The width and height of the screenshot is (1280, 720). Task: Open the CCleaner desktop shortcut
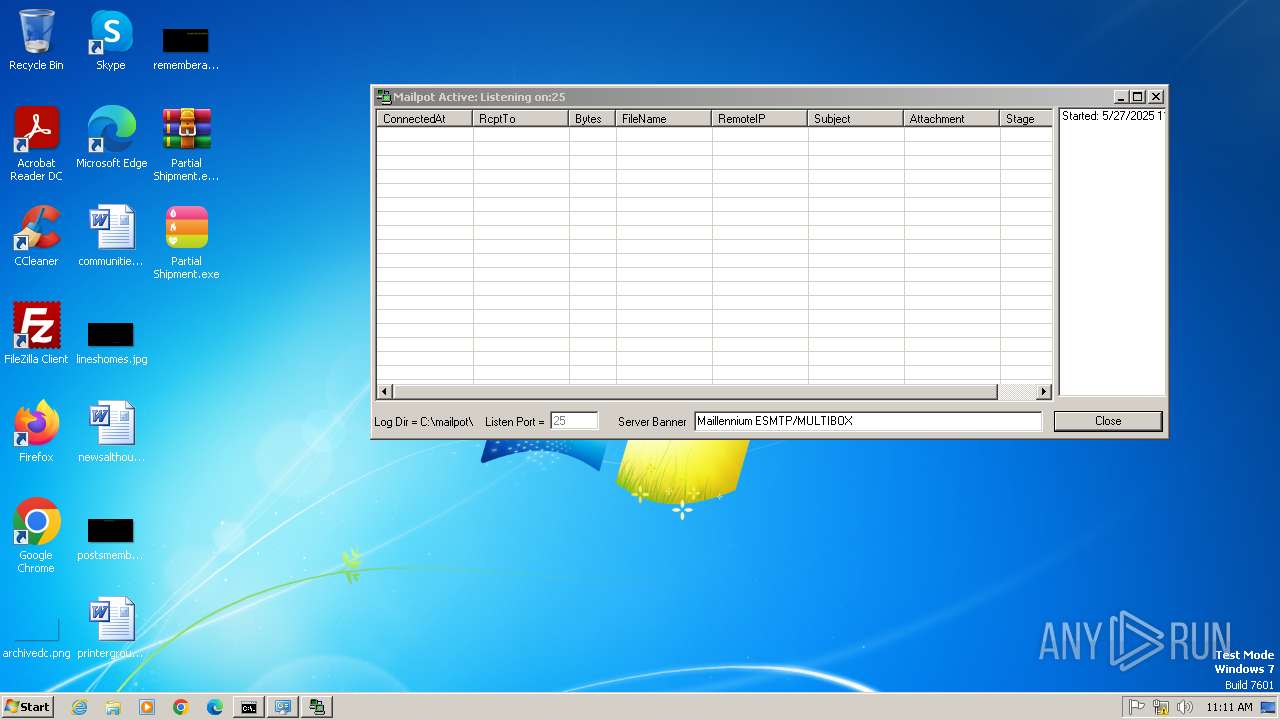point(36,236)
